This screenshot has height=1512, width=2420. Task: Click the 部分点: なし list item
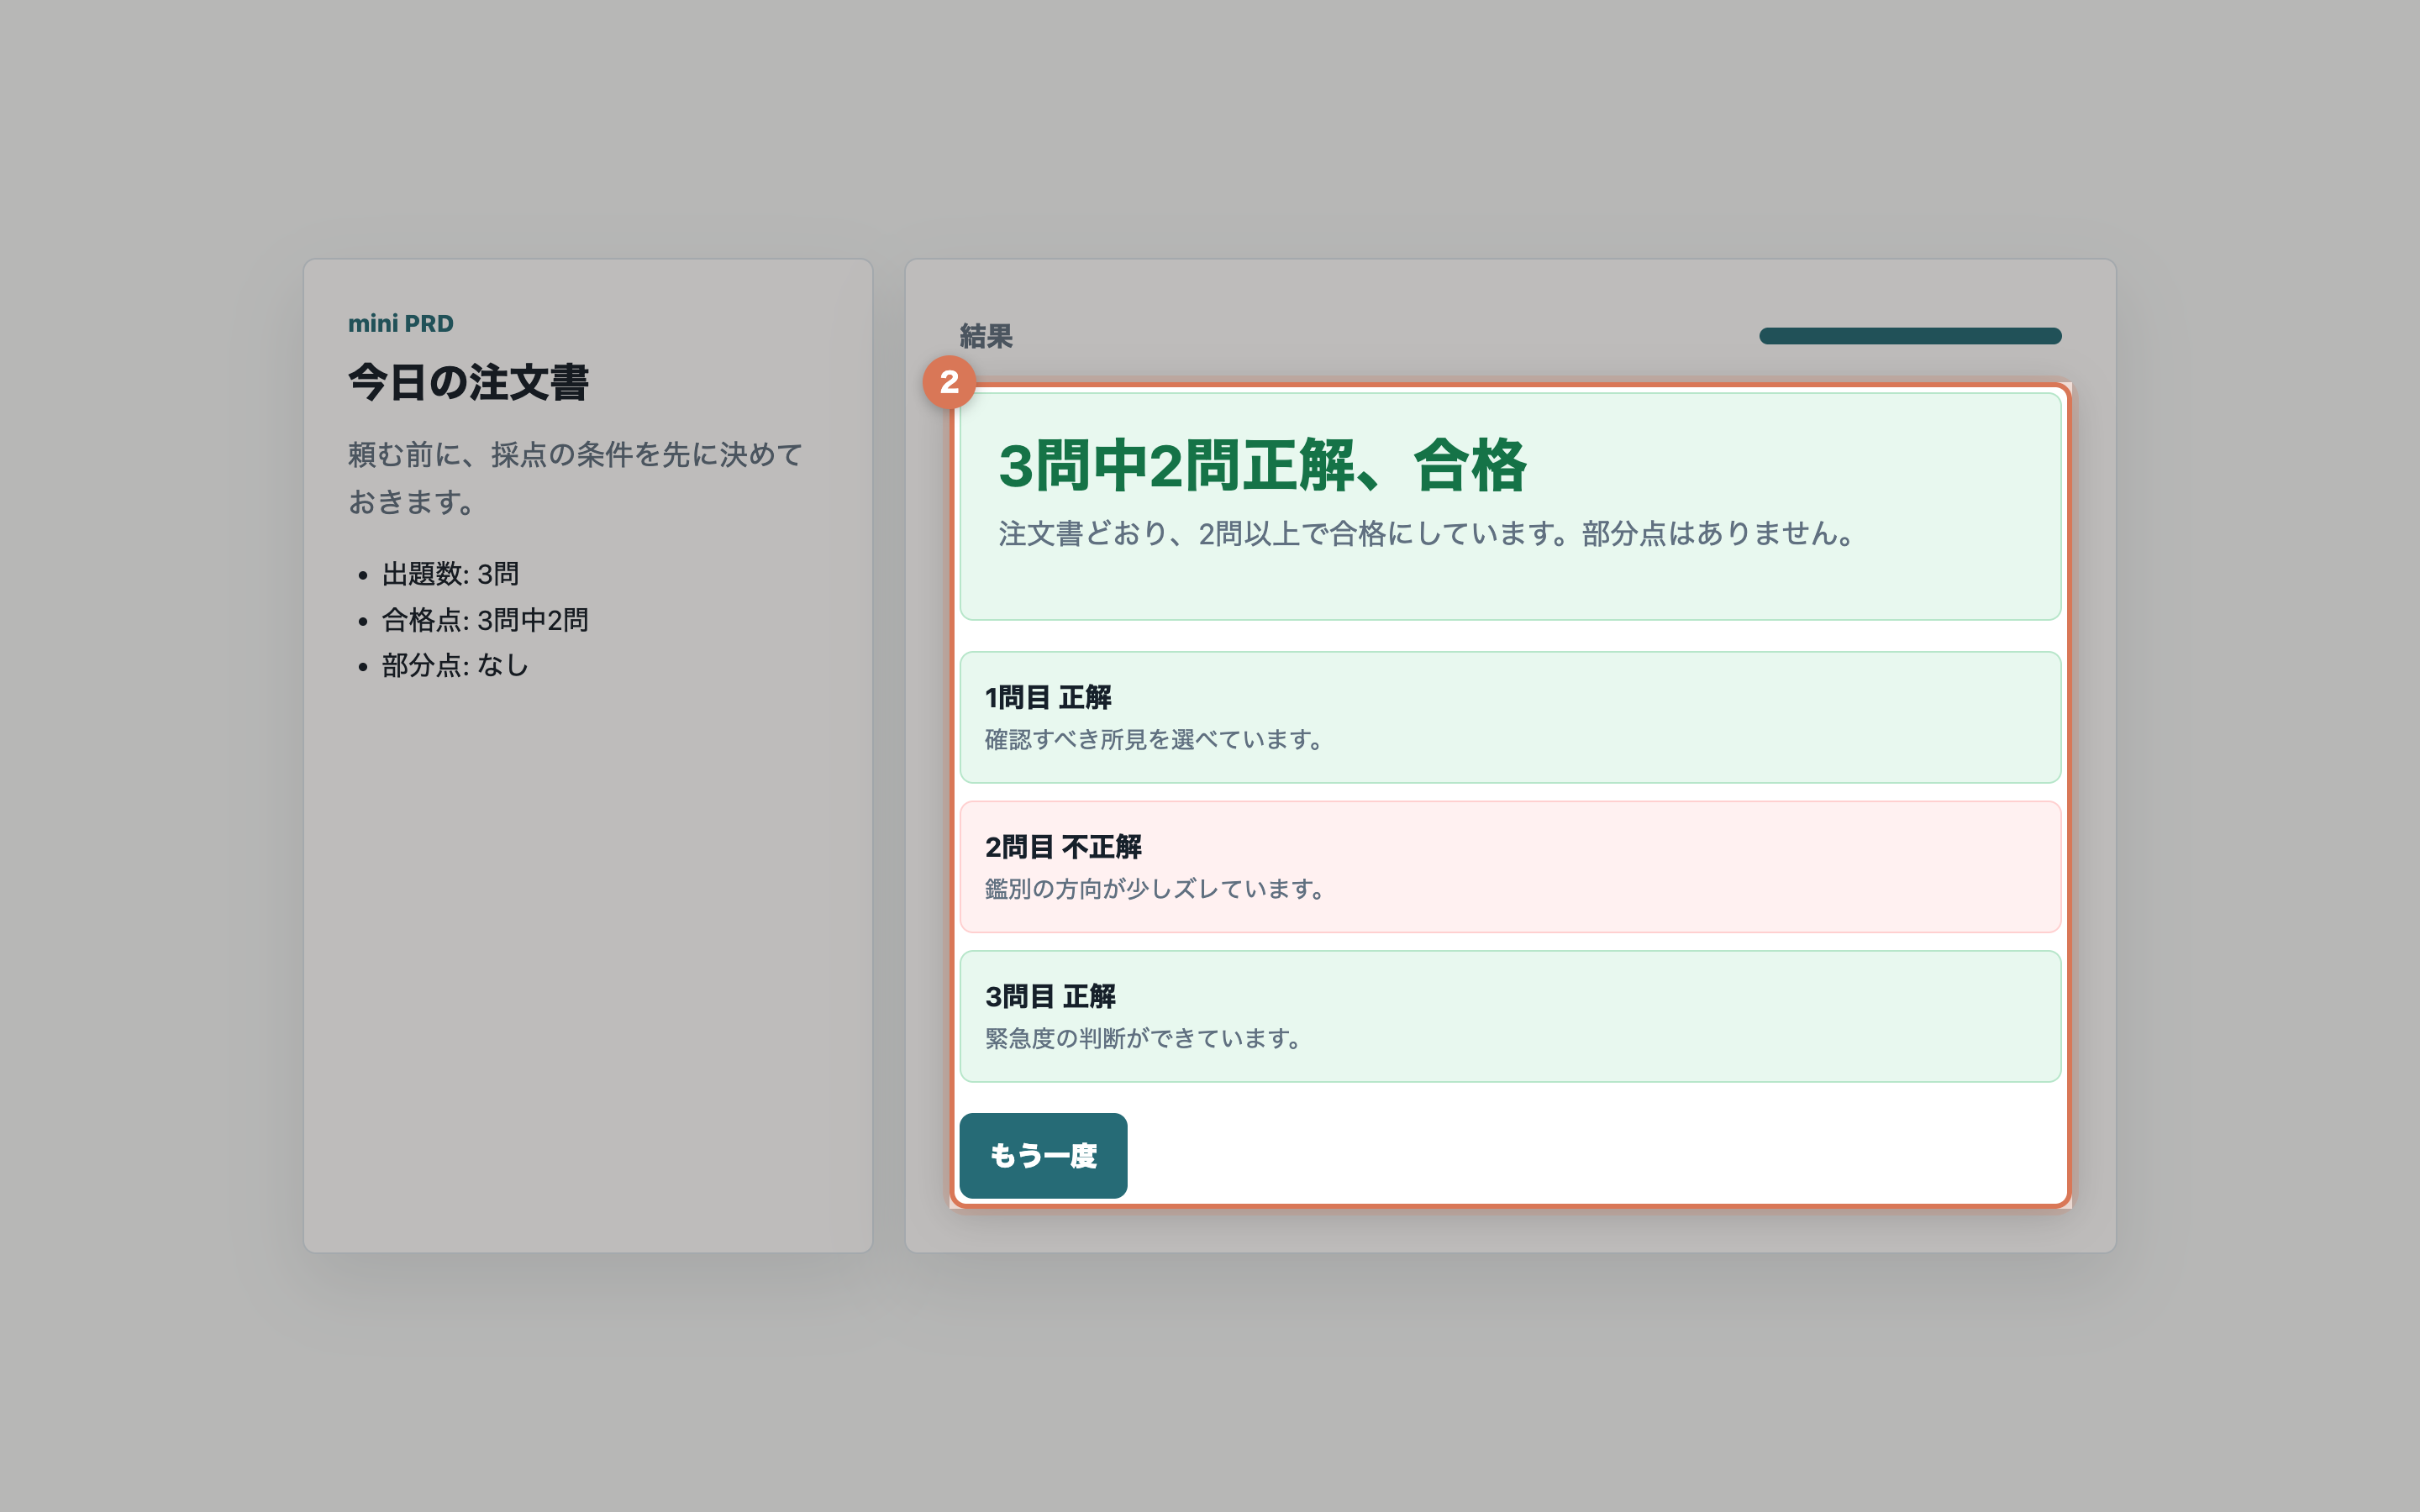coord(455,665)
